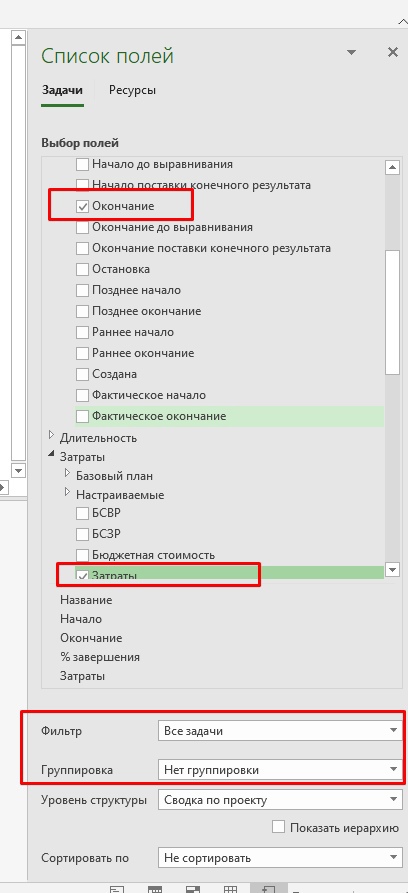Toggle the Показать иерархию checkbox

pos(278,827)
